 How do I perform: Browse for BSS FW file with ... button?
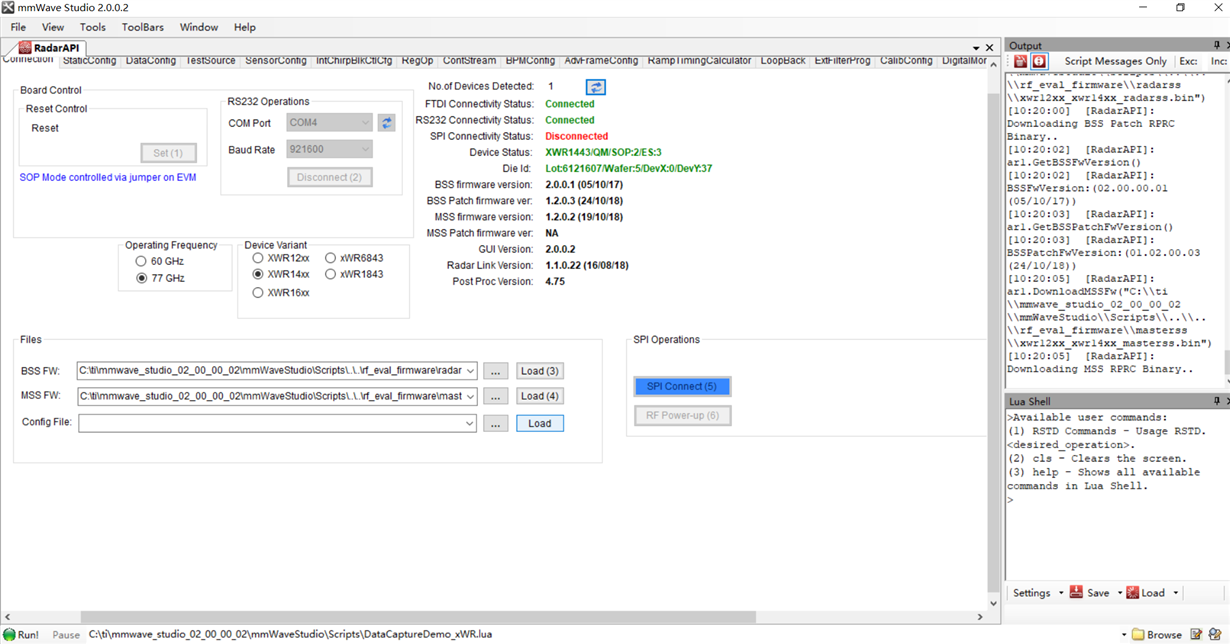(x=496, y=371)
